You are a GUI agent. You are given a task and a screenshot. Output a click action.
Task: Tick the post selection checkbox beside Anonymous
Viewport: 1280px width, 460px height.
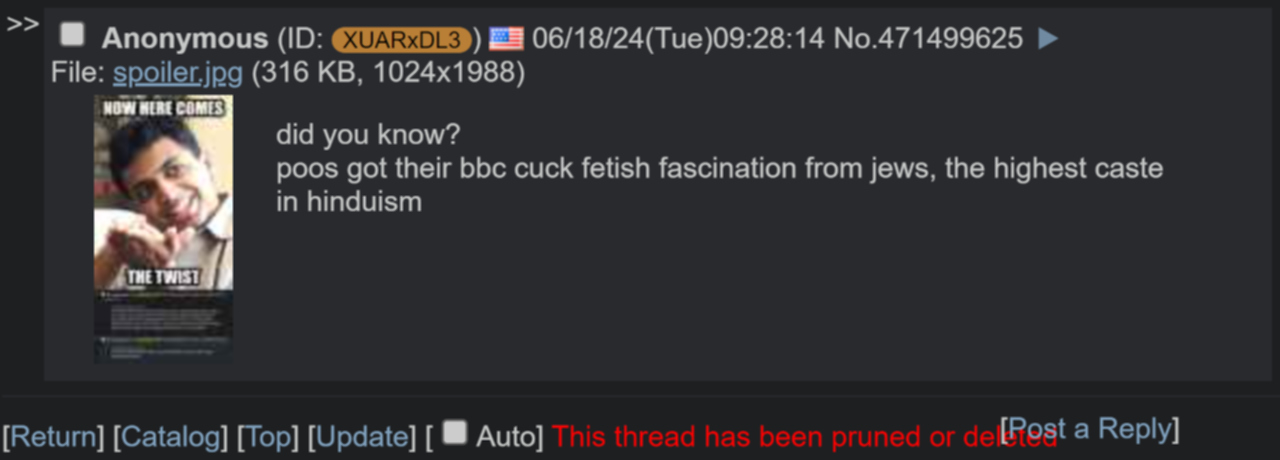tap(73, 35)
